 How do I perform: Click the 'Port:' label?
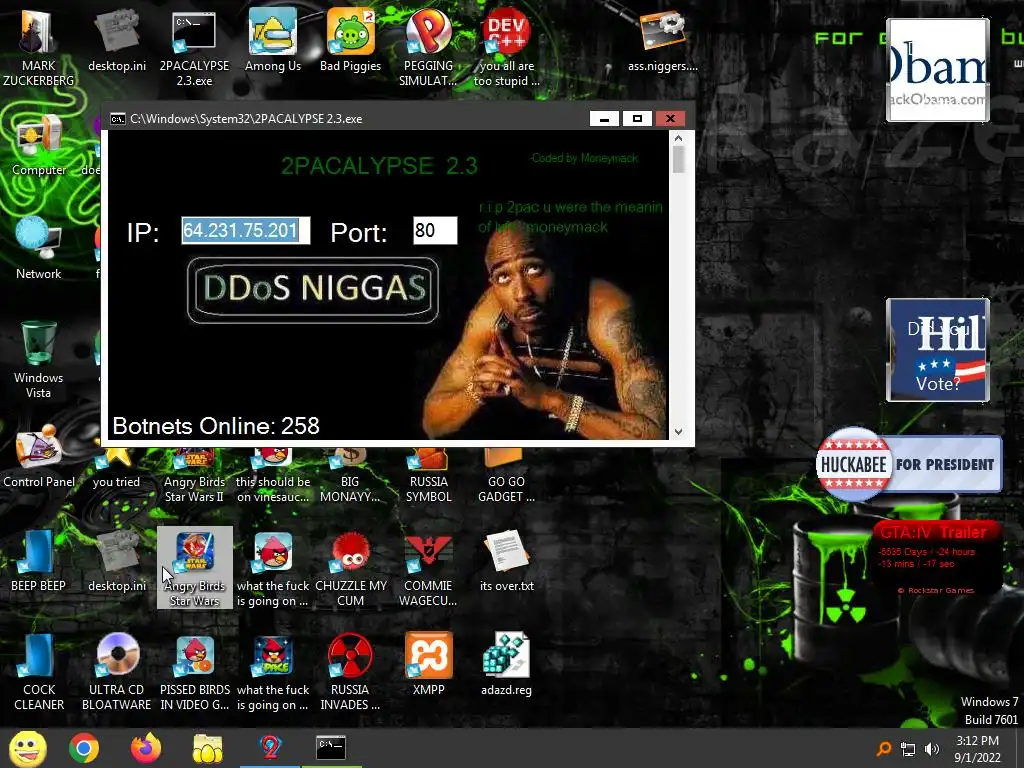click(x=359, y=232)
